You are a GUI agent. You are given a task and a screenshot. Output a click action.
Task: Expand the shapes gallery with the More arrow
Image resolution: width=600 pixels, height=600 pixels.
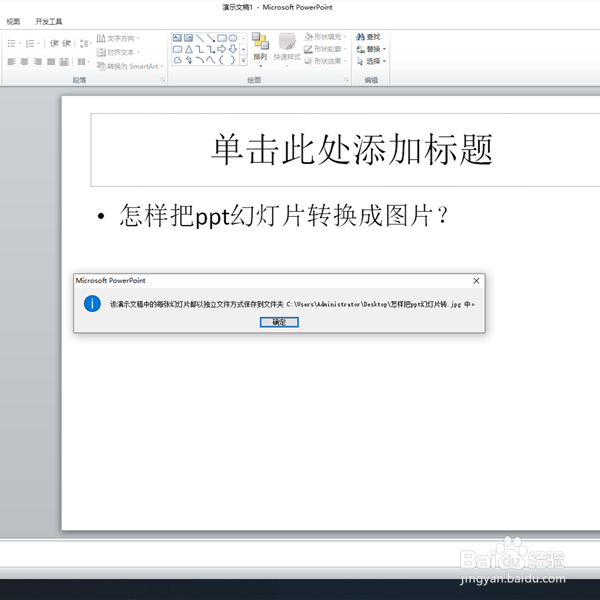coord(243,60)
